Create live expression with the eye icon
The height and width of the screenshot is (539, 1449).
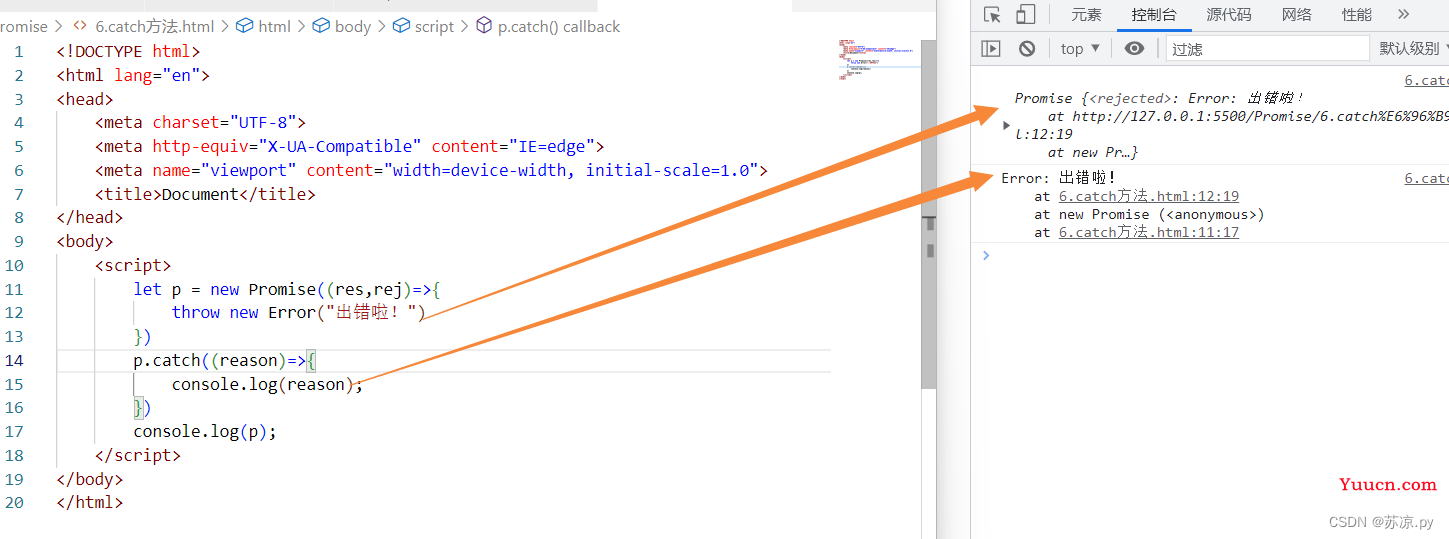point(1134,48)
